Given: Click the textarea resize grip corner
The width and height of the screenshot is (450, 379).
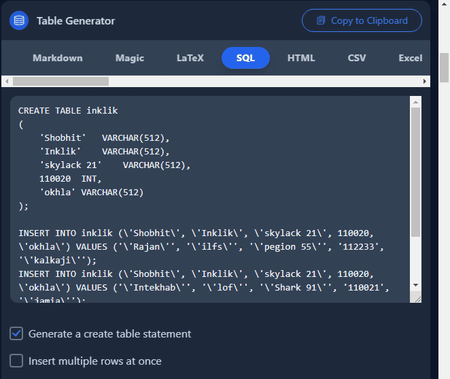Looking at the screenshot, I should [x=416, y=297].
